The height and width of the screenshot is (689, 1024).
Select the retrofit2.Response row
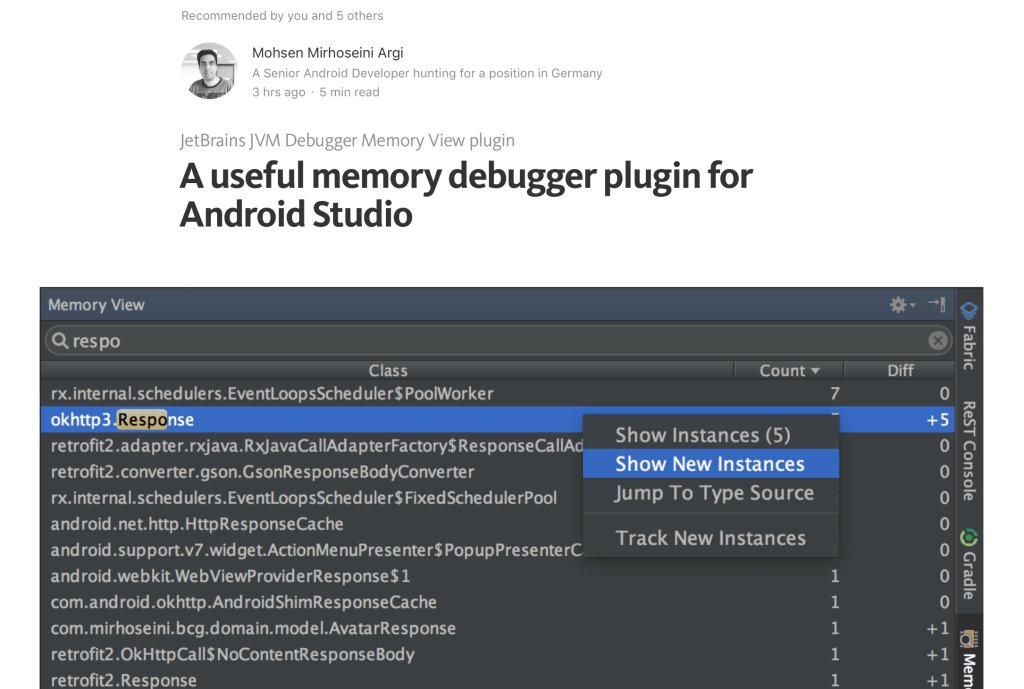(x=498, y=680)
